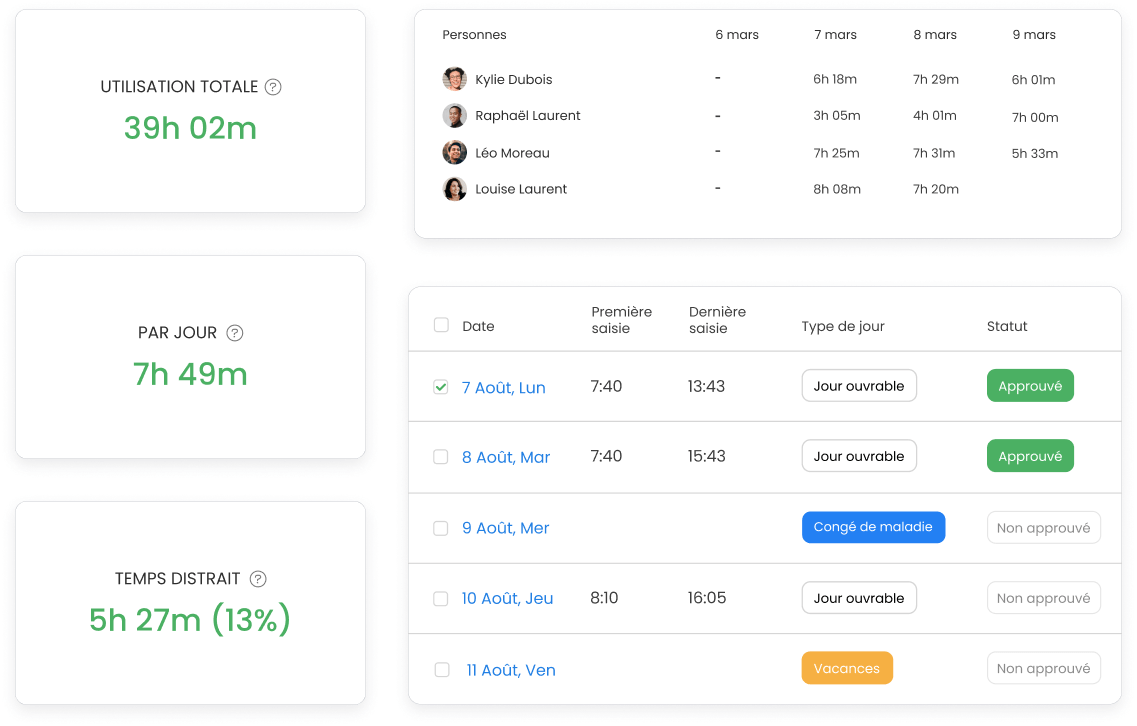Click the 6 mars column header
The height and width of the screenshot is (726, 1137).
pos(737,35)
